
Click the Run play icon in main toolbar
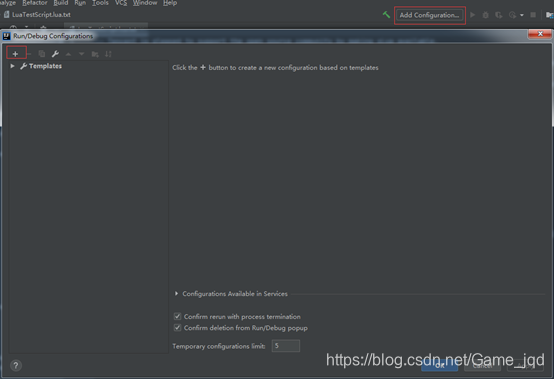[x=472, y=15]
